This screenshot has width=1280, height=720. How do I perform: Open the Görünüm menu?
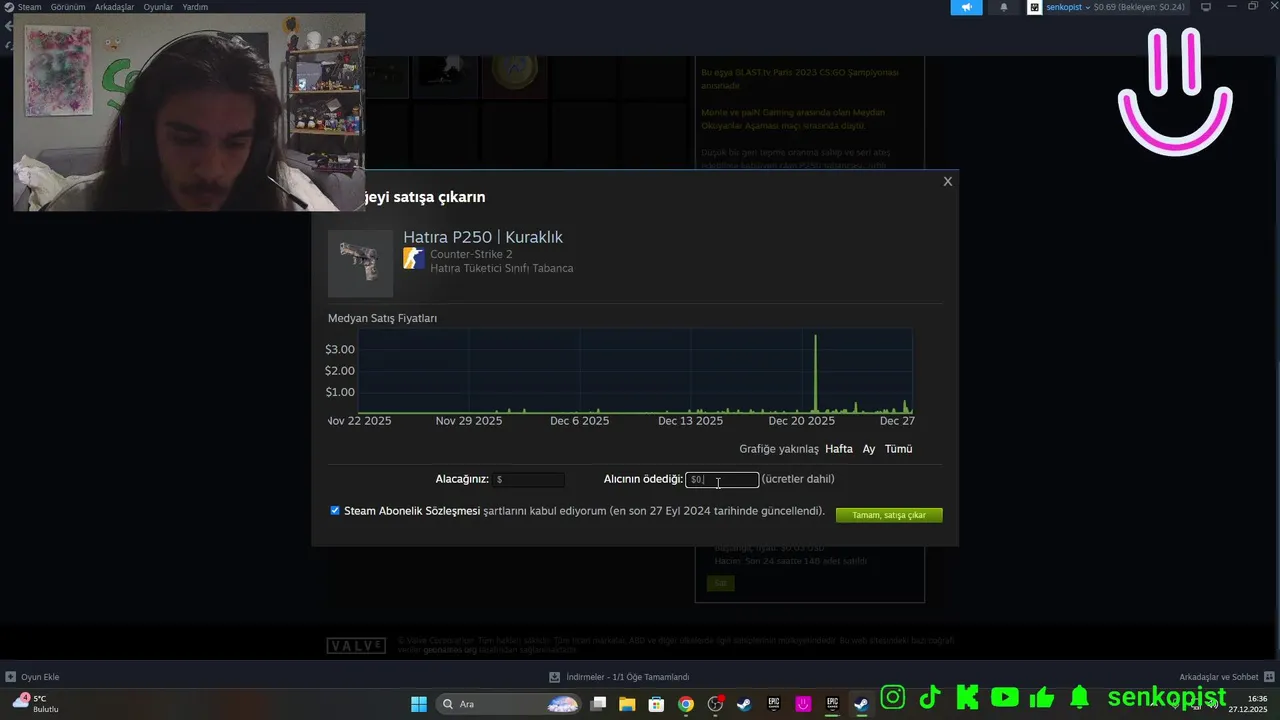(68, 7)
